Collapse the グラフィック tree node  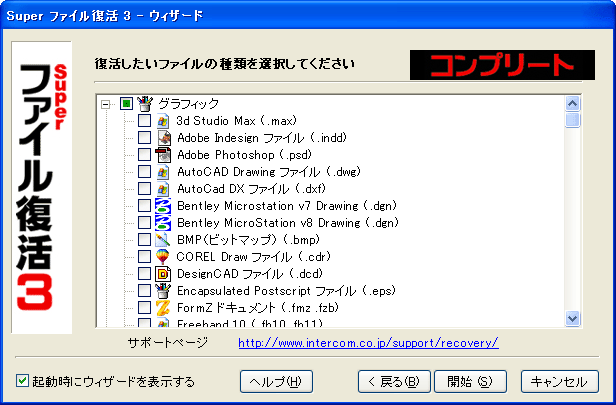(105, 104)
